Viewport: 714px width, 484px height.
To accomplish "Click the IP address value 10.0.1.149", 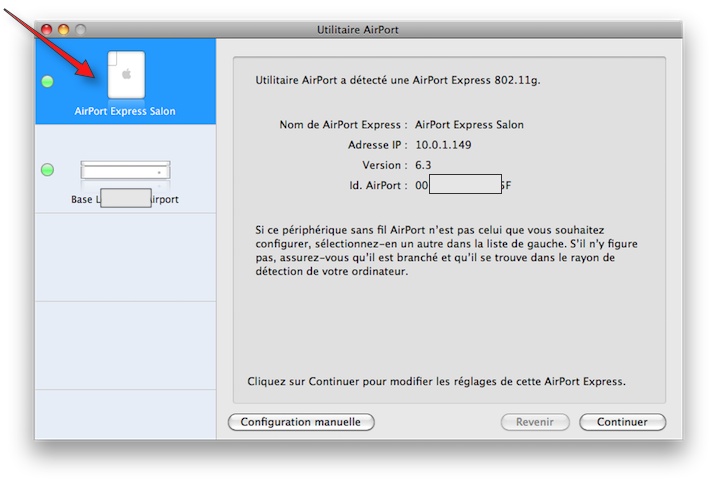I will click(x=443, y=145).
